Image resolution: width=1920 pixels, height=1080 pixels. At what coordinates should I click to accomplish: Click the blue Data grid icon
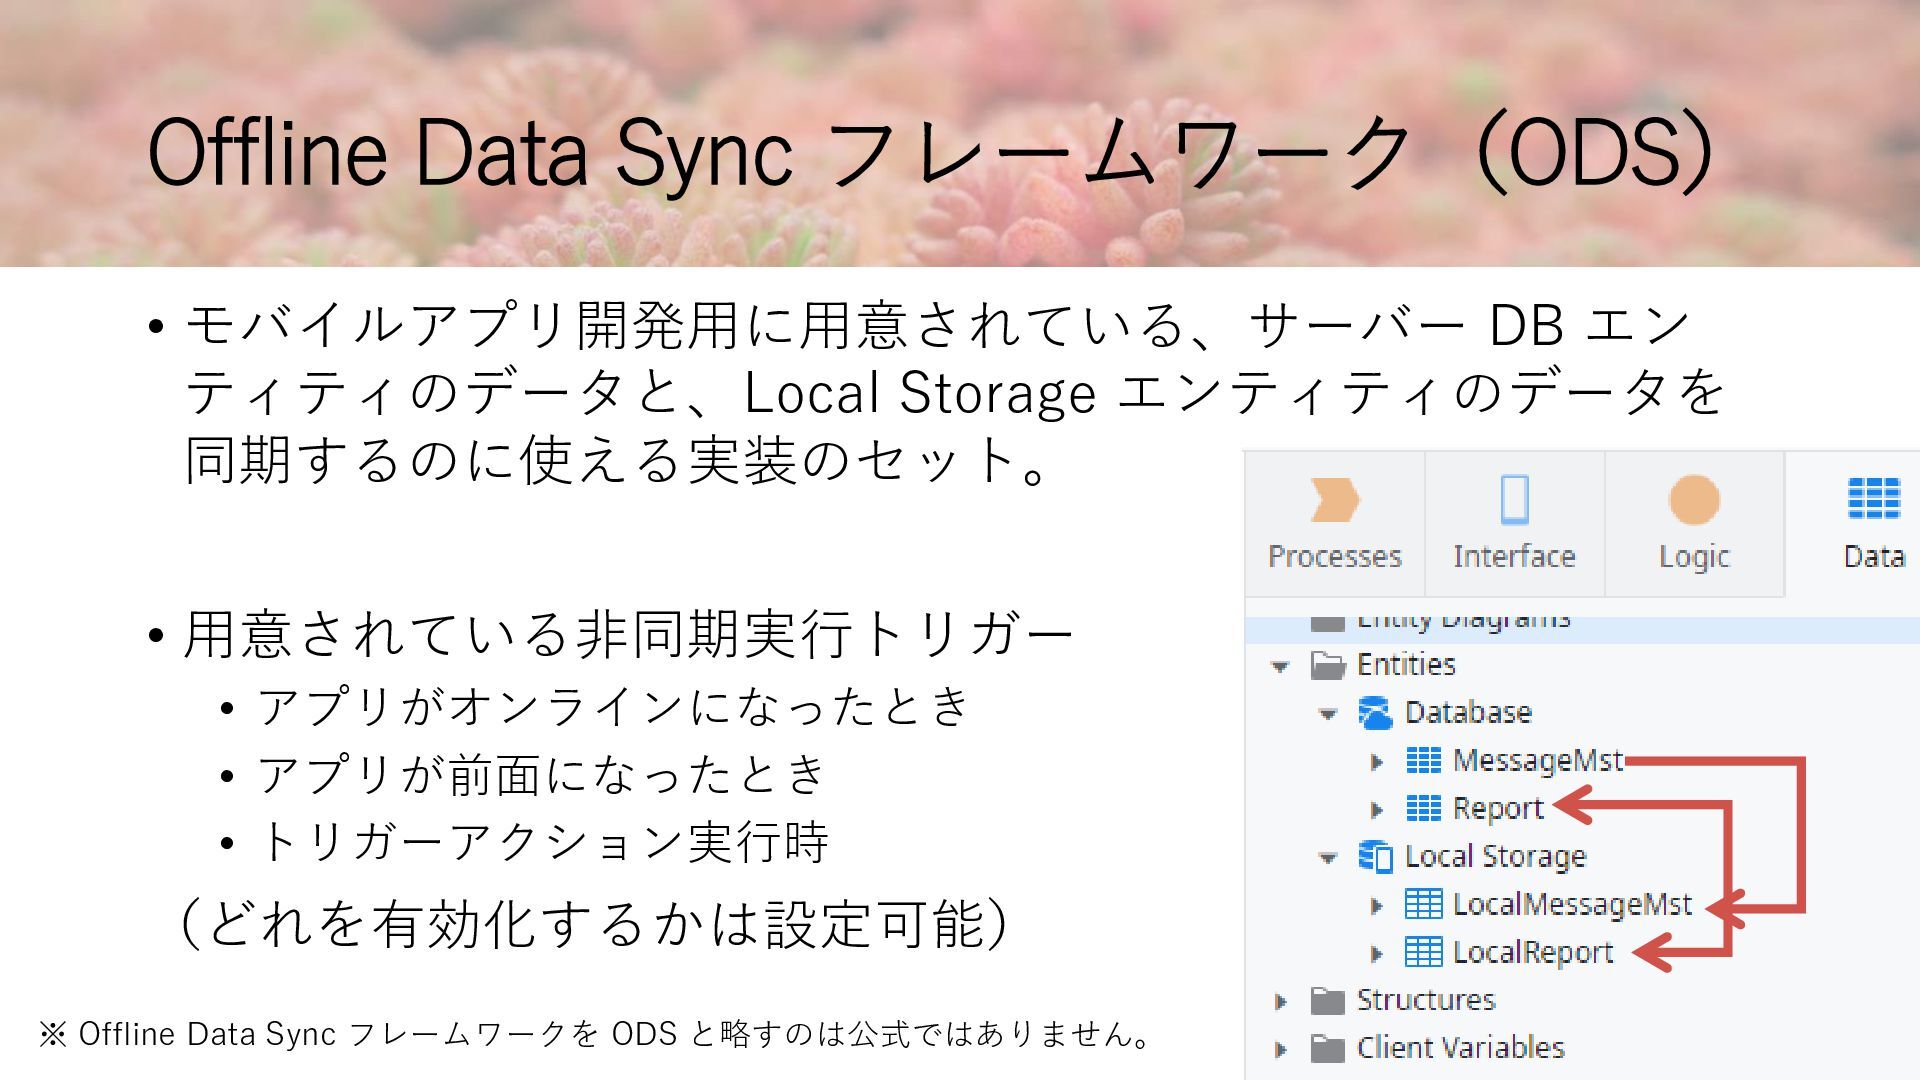tap(1873, 498)
